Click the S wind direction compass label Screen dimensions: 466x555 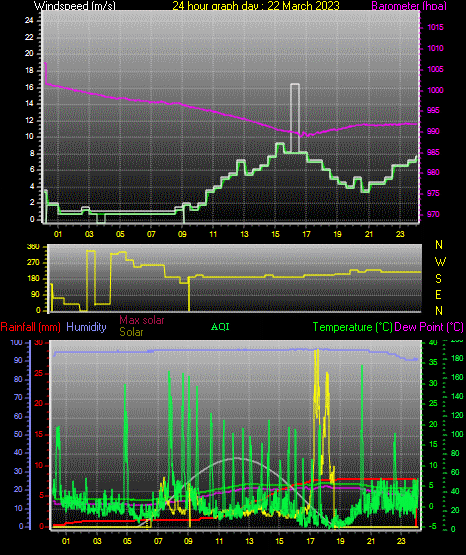tap(438, 279)
